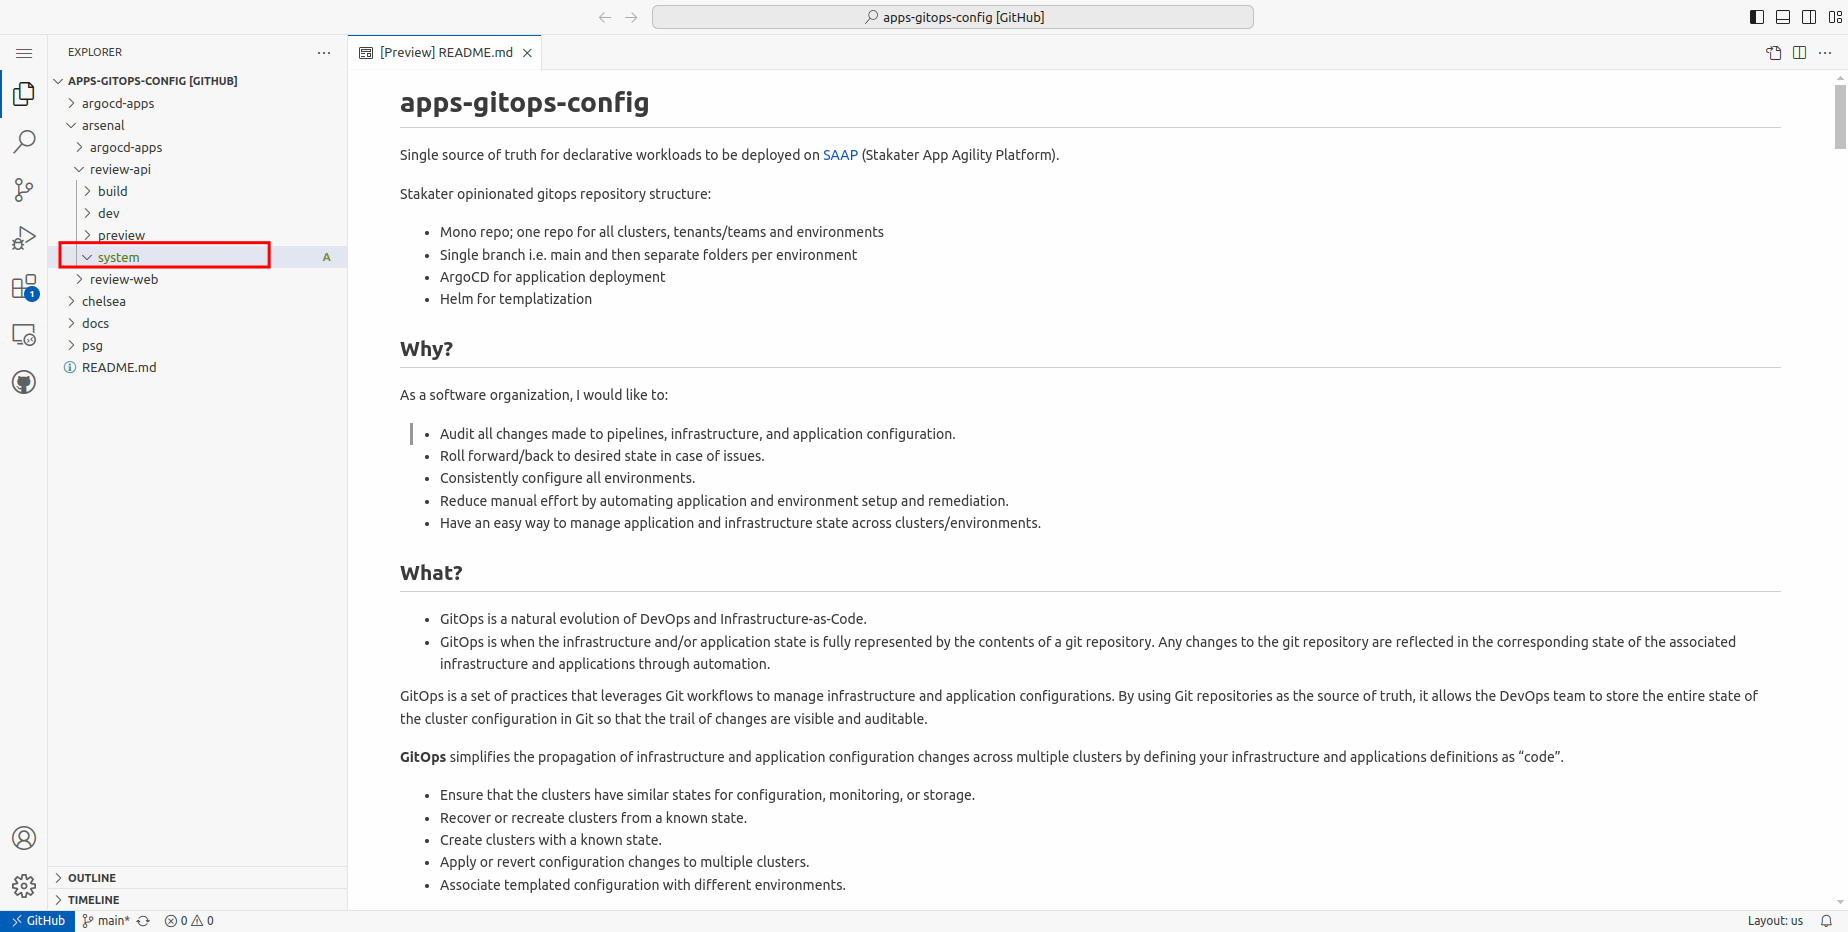1848x932 pixels.
Task: Open the Accounts menu icon
Action: [x=24, y=838]
